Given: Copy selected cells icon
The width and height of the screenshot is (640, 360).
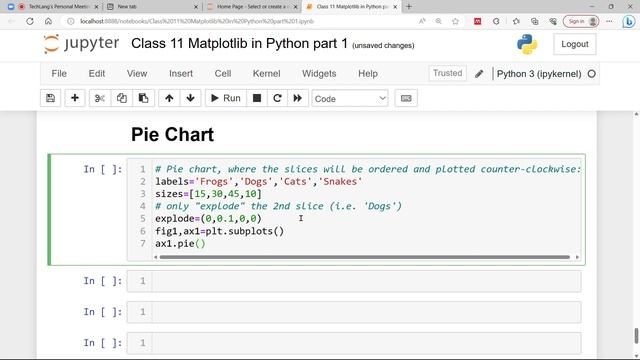Looking at the screenshot, I should point(122,98).
